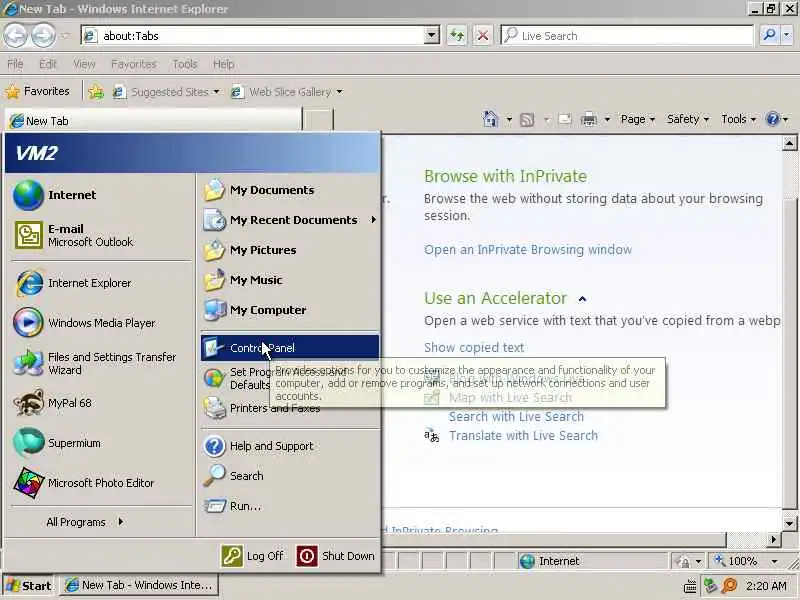Image resolution: width=800 pixels, height=600 pixels.
Task: Click vertical scrollbar down arrow
Action: click(789, 523)
